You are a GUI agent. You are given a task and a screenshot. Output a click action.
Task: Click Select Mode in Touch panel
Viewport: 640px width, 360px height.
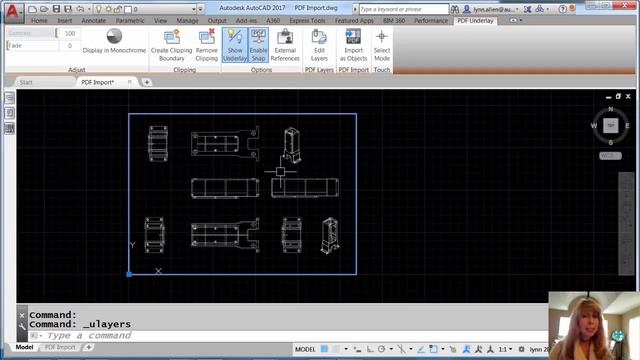(382, 45)
